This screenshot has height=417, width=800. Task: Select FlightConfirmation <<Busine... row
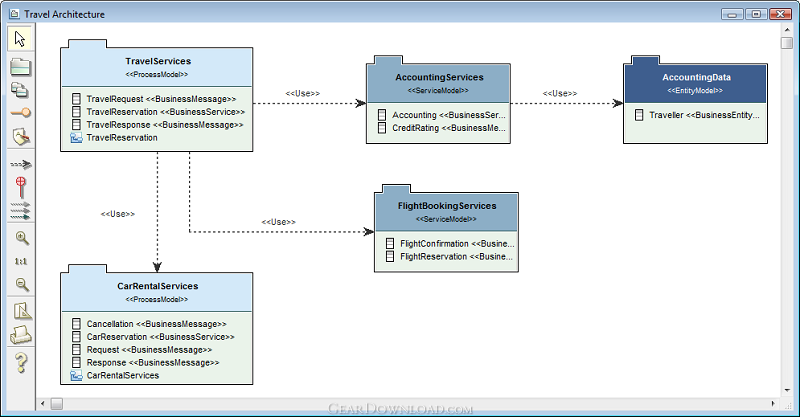450,243
